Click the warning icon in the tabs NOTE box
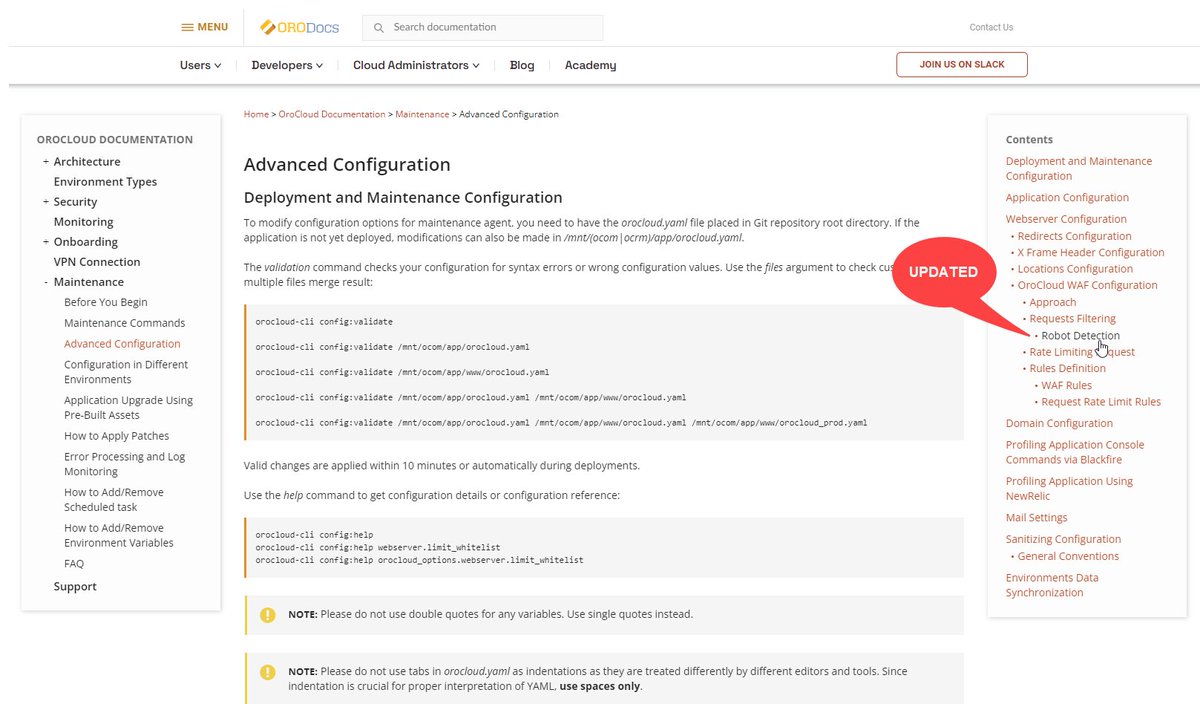This screenshot has width=1200, height=704. point(267,671)
